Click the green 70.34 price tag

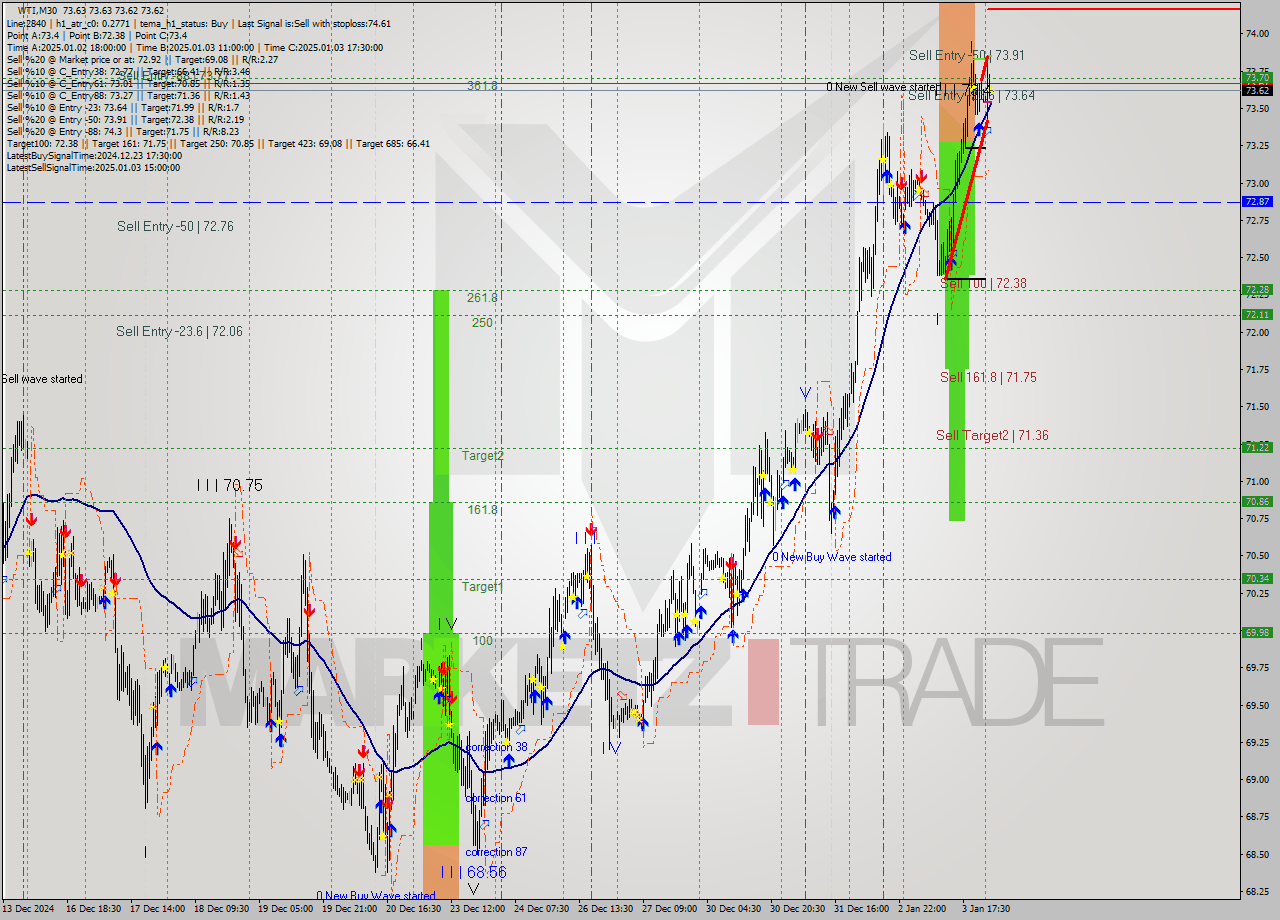point(1257,579)
